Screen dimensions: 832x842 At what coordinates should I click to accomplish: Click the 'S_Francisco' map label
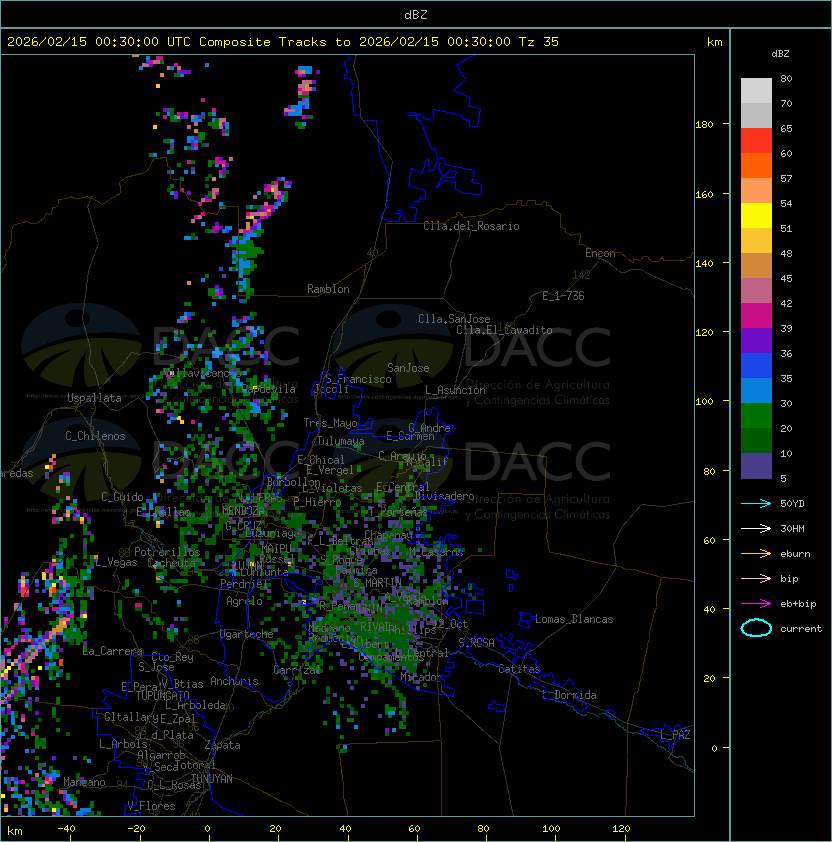(358, 379)
